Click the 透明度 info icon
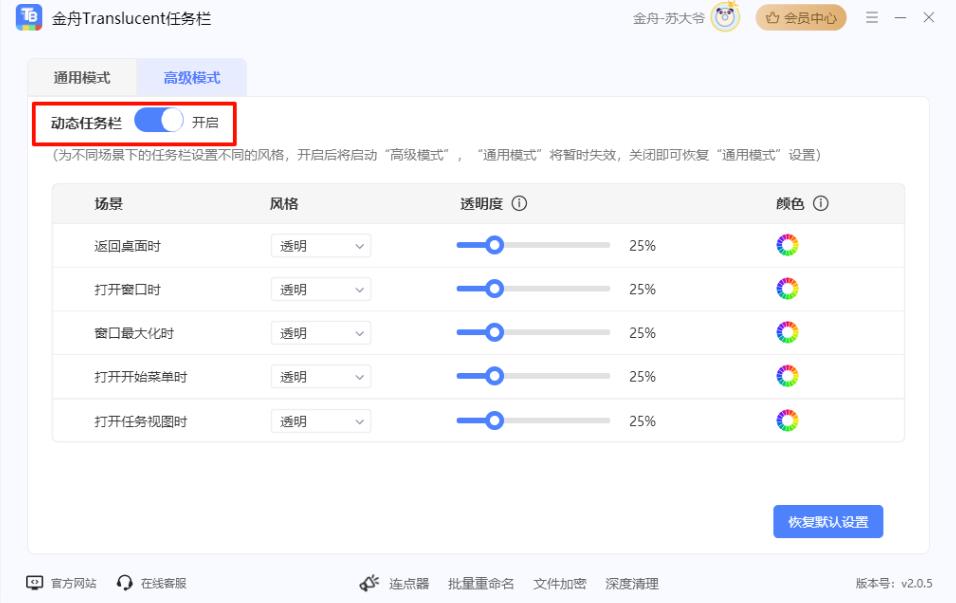Image resolution: width=956 pixels, height=603 pixels. click(x=519, y=203)
